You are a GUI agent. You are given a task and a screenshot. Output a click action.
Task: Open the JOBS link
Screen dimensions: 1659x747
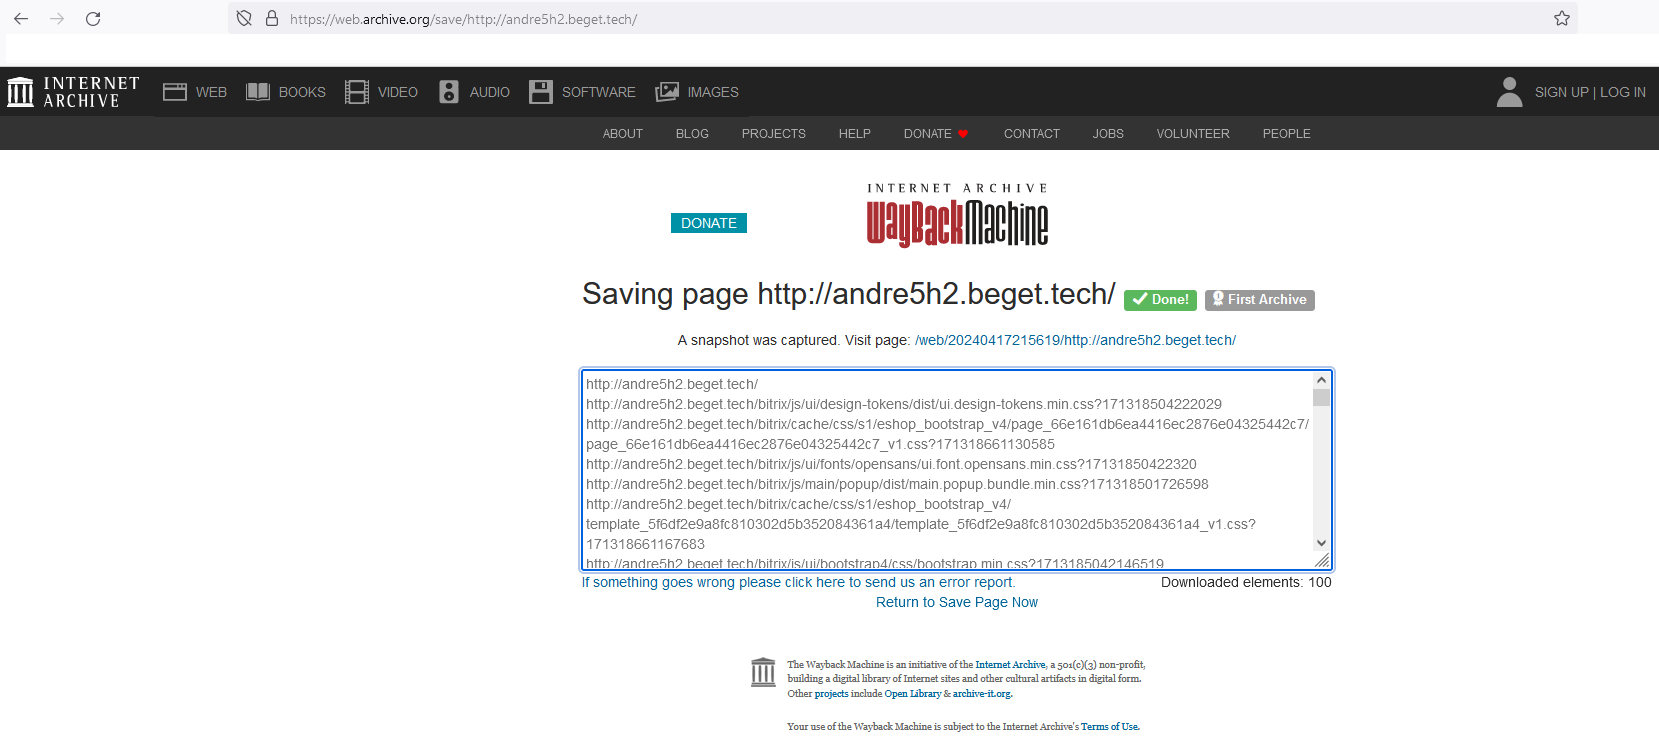(1108, 134)
